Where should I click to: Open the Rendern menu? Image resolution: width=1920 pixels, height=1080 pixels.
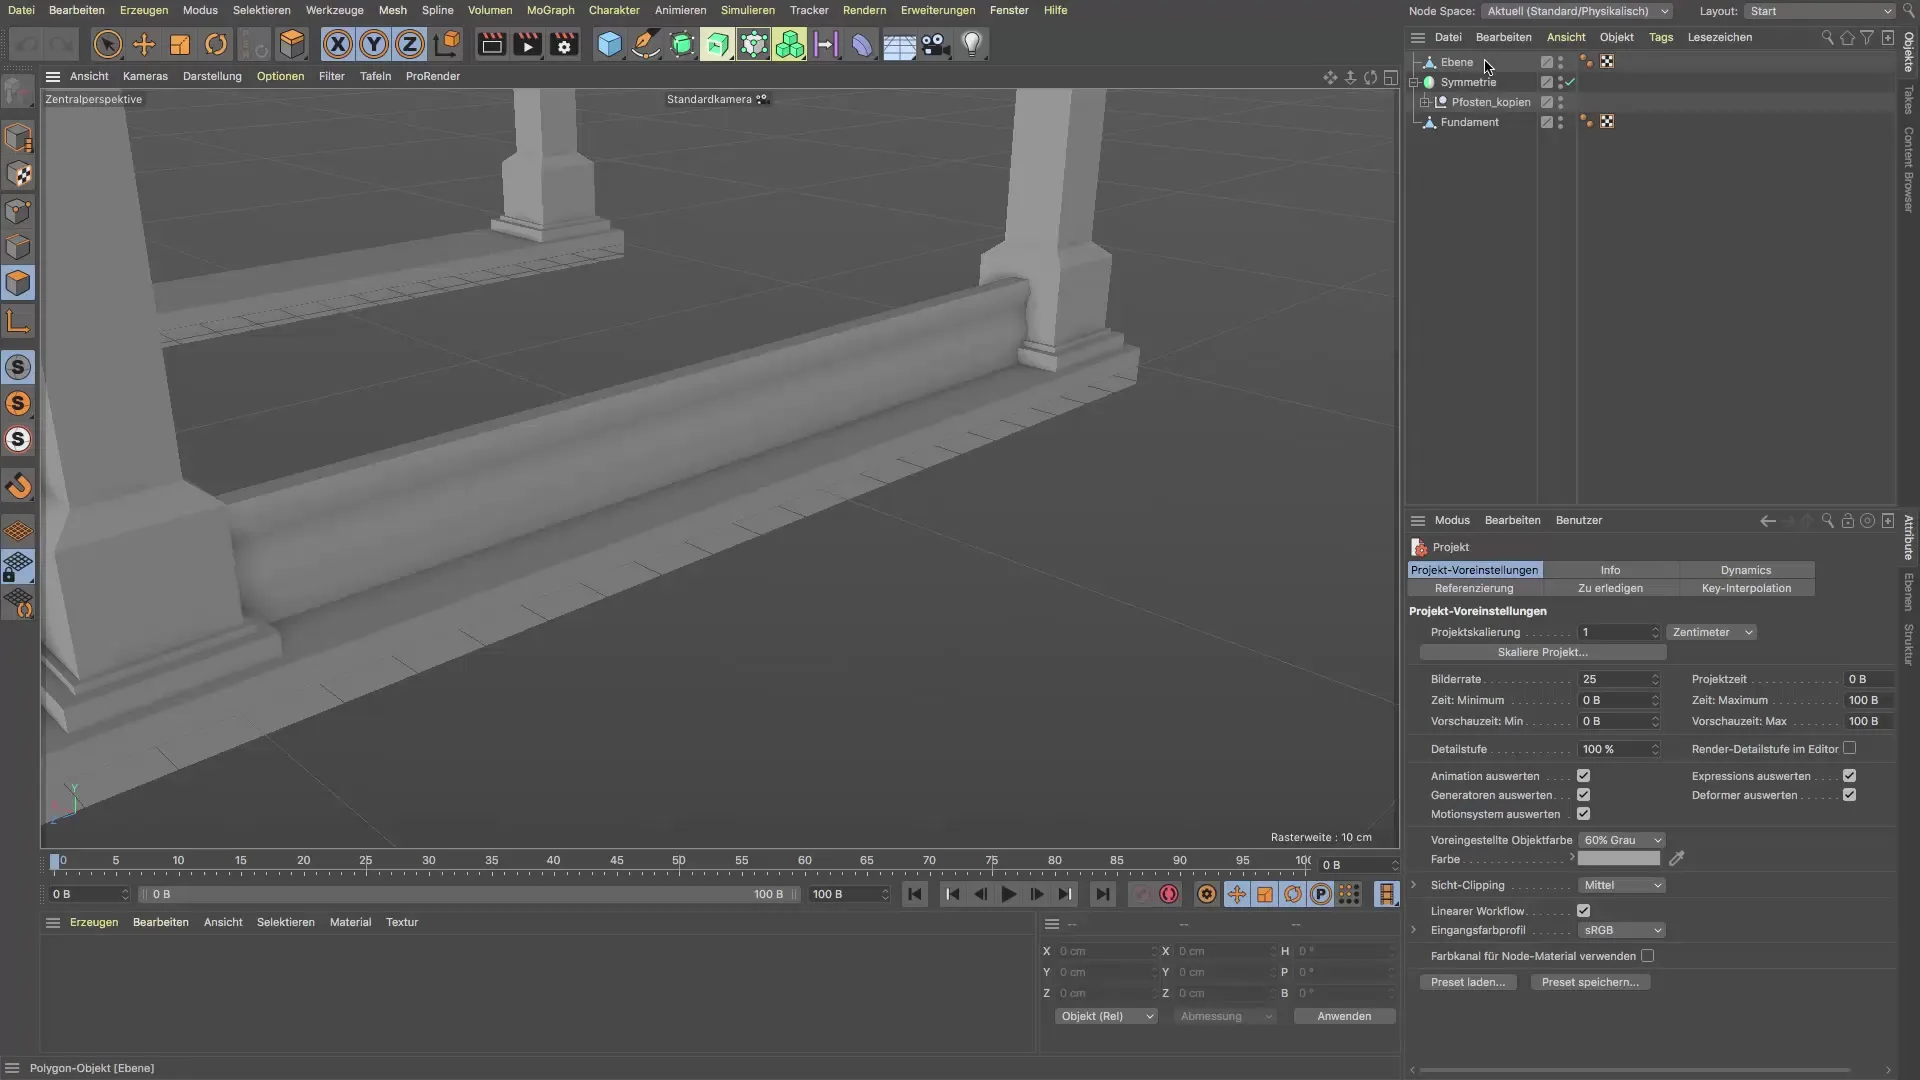[864, 10]
